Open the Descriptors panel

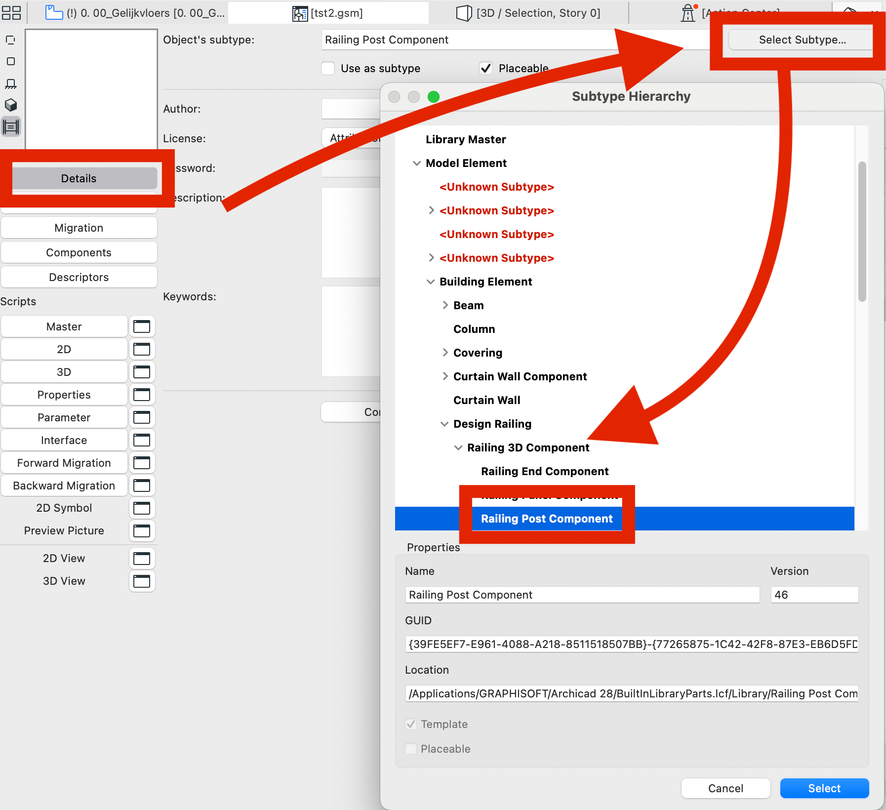coord(79,278)
